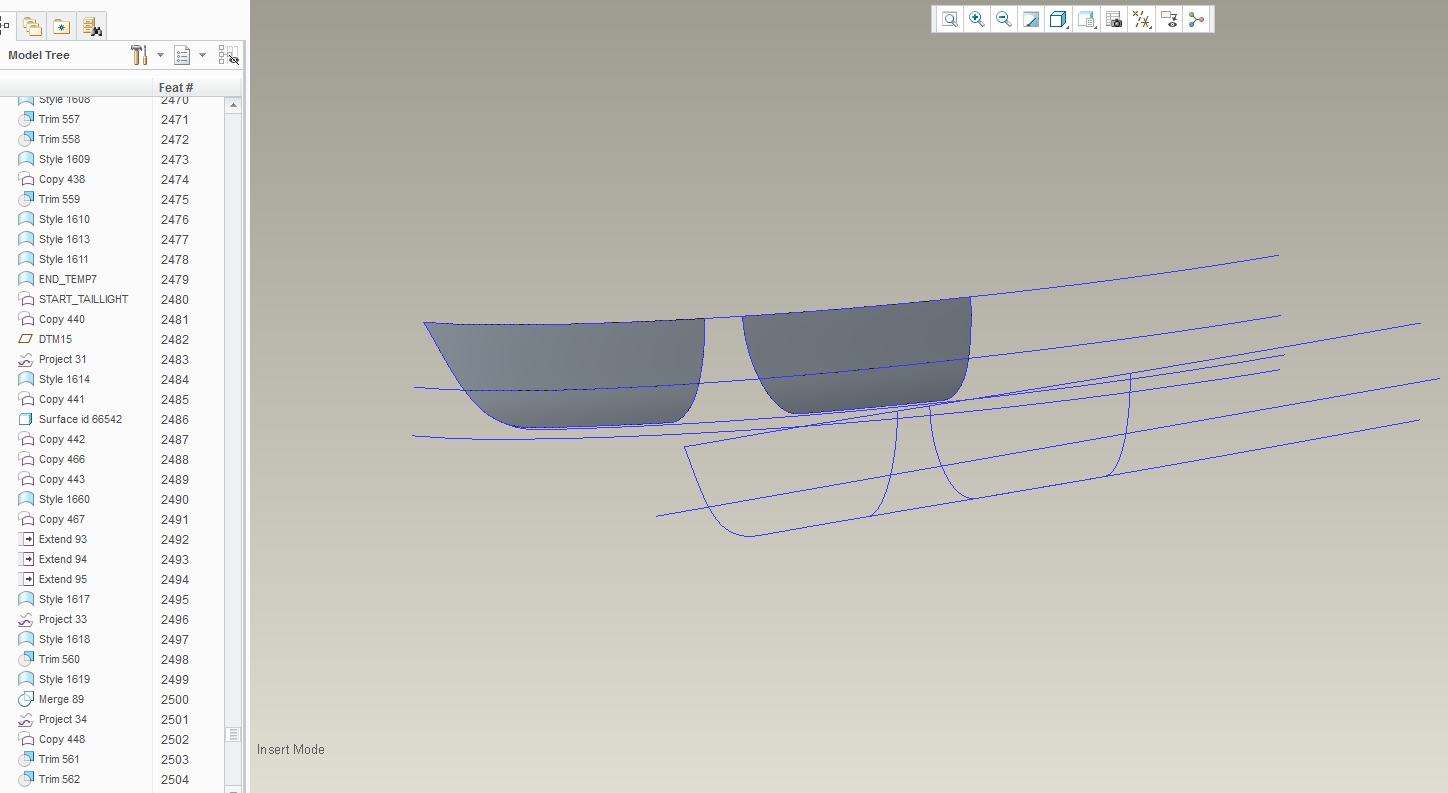Select Extend 93 feature

63,539
